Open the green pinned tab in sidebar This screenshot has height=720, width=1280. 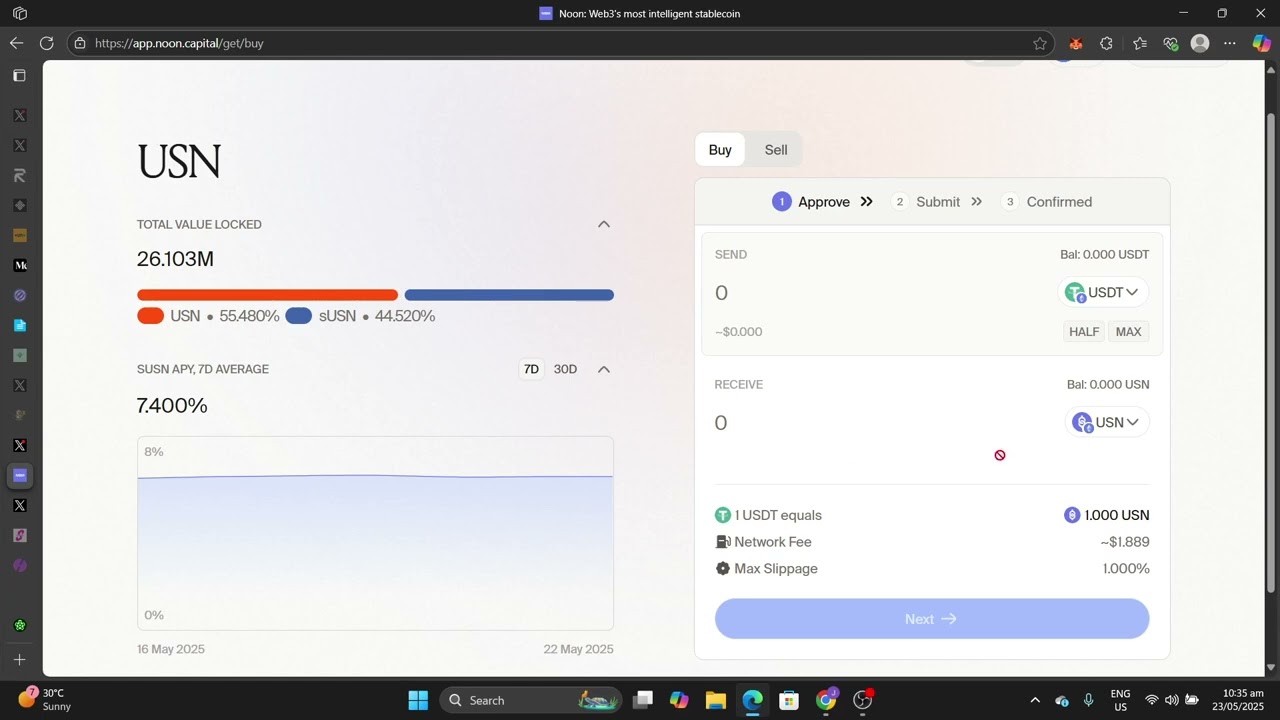click(19, 625)
